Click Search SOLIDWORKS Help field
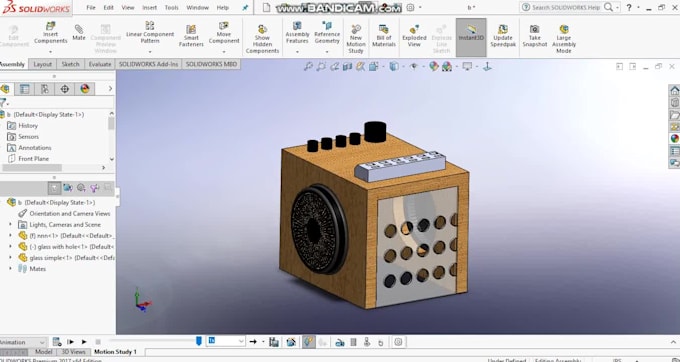 [x=566, y=7]
